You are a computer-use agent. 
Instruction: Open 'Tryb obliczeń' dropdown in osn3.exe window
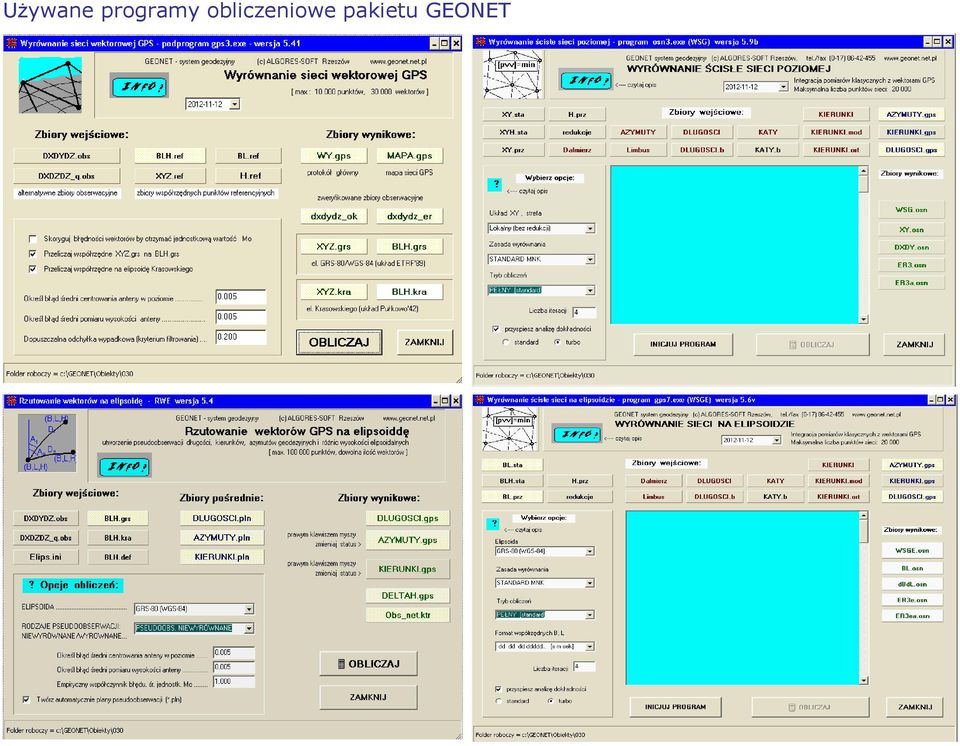tap(590, 291)
